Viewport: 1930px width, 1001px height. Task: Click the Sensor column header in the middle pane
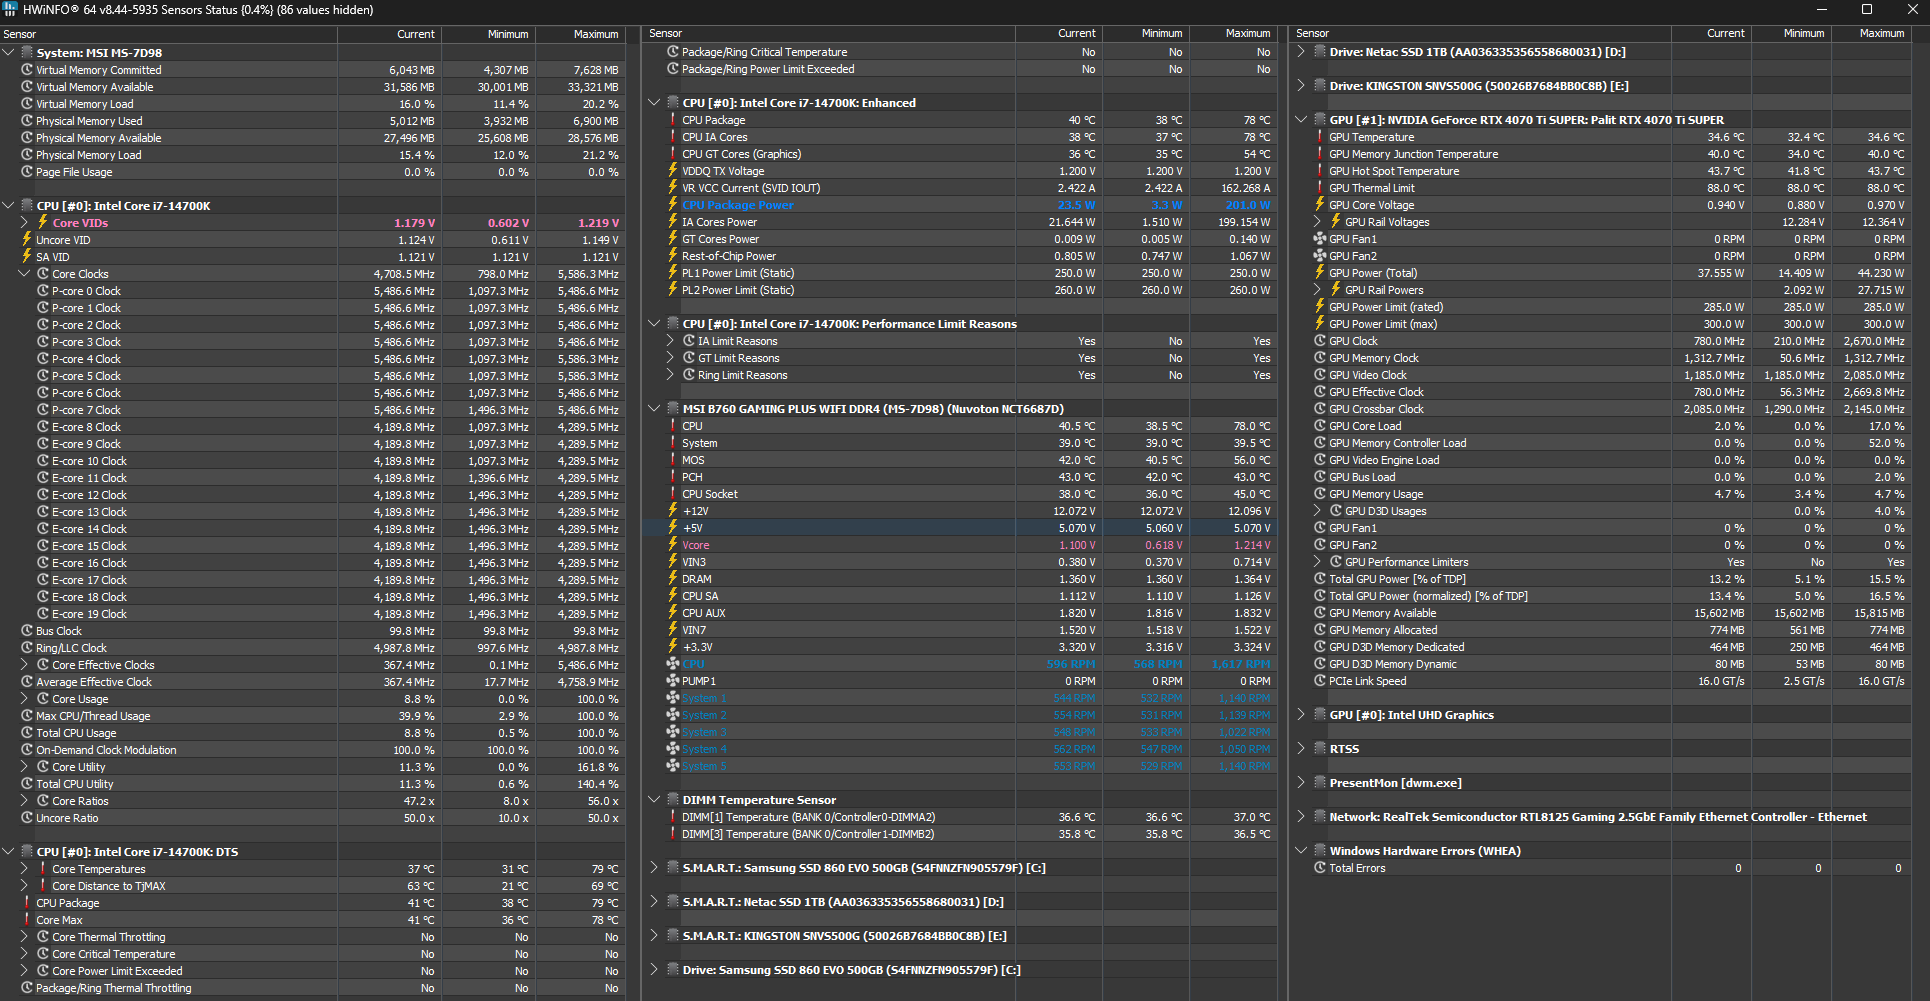(x=830, y=33)
